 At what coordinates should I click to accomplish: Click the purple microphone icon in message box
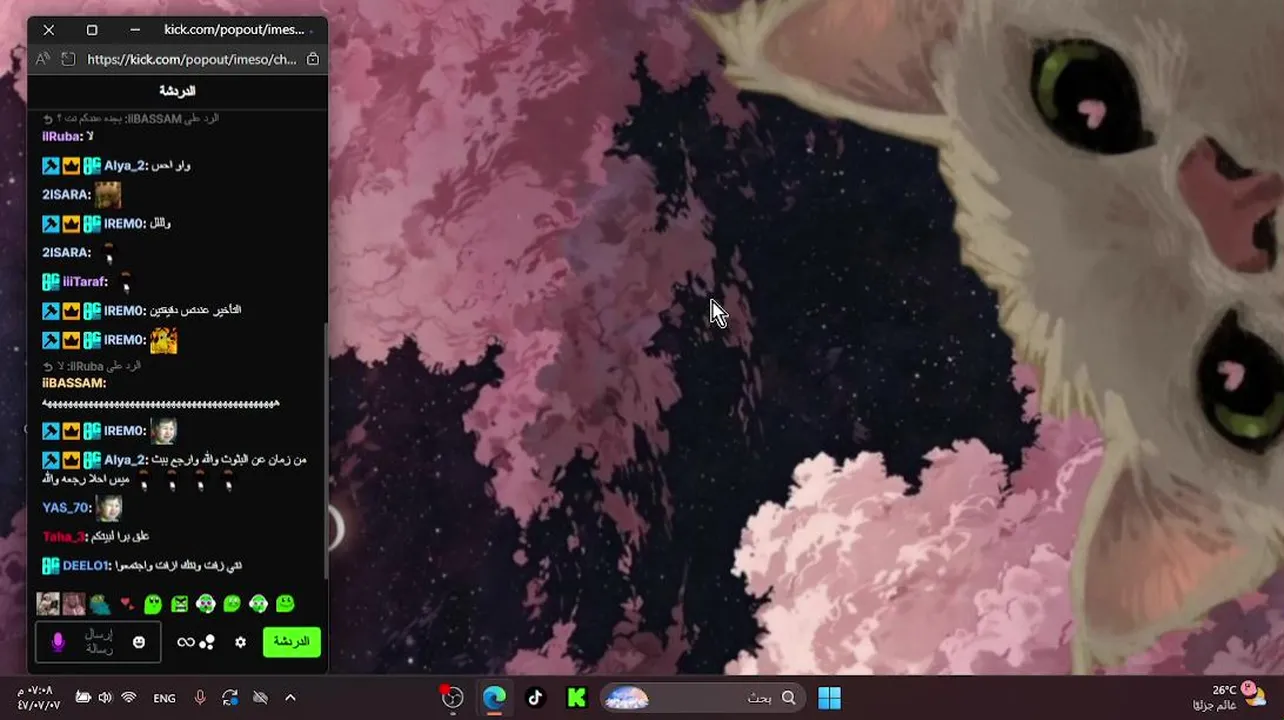58,642
